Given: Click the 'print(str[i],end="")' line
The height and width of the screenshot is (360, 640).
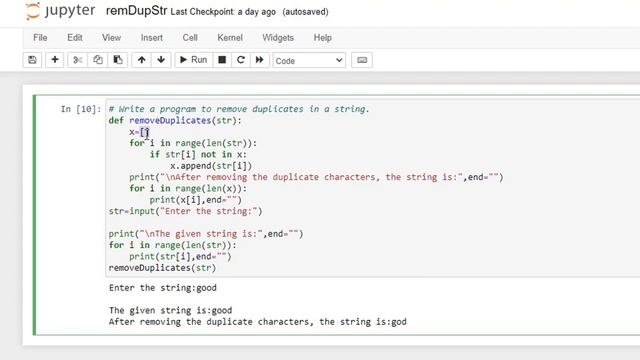Looking at the screenshot, I should (180, 256).
